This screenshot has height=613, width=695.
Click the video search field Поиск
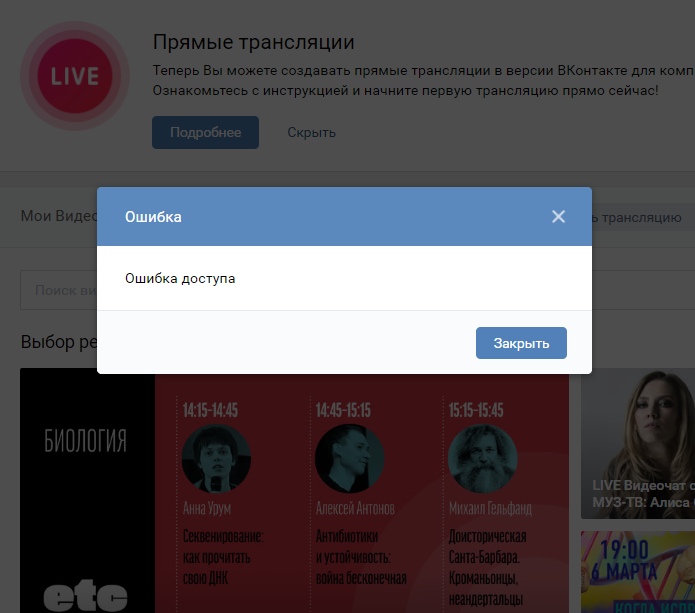click(59, 290)
